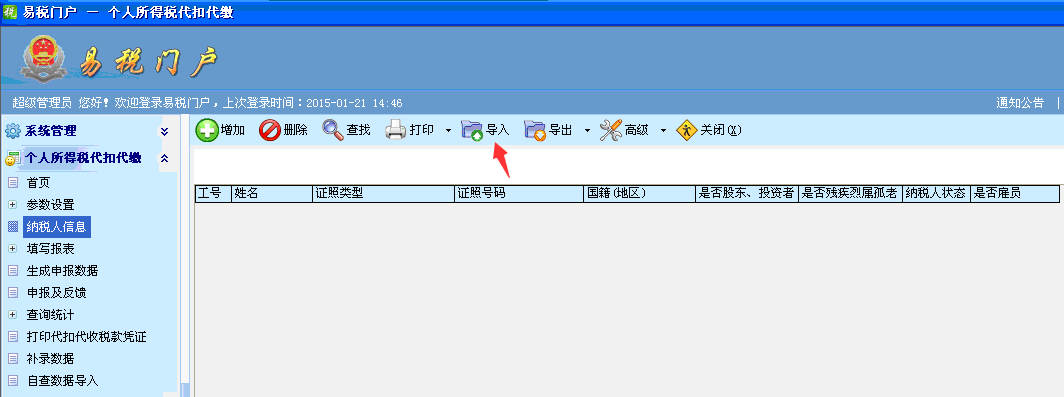Image resolution: width=1064 pixels, height=397 pixels.
Task: Open the dropdown arrow next to 导出
Action: point(587,130)
